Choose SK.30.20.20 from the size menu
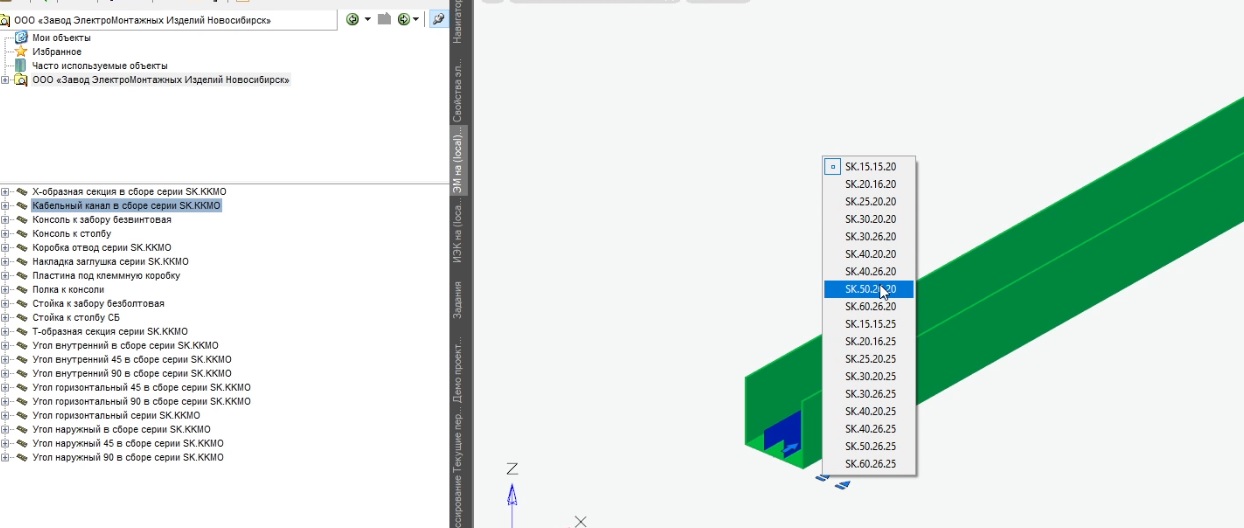This screenshot has height=528, width=1244. 868,219
